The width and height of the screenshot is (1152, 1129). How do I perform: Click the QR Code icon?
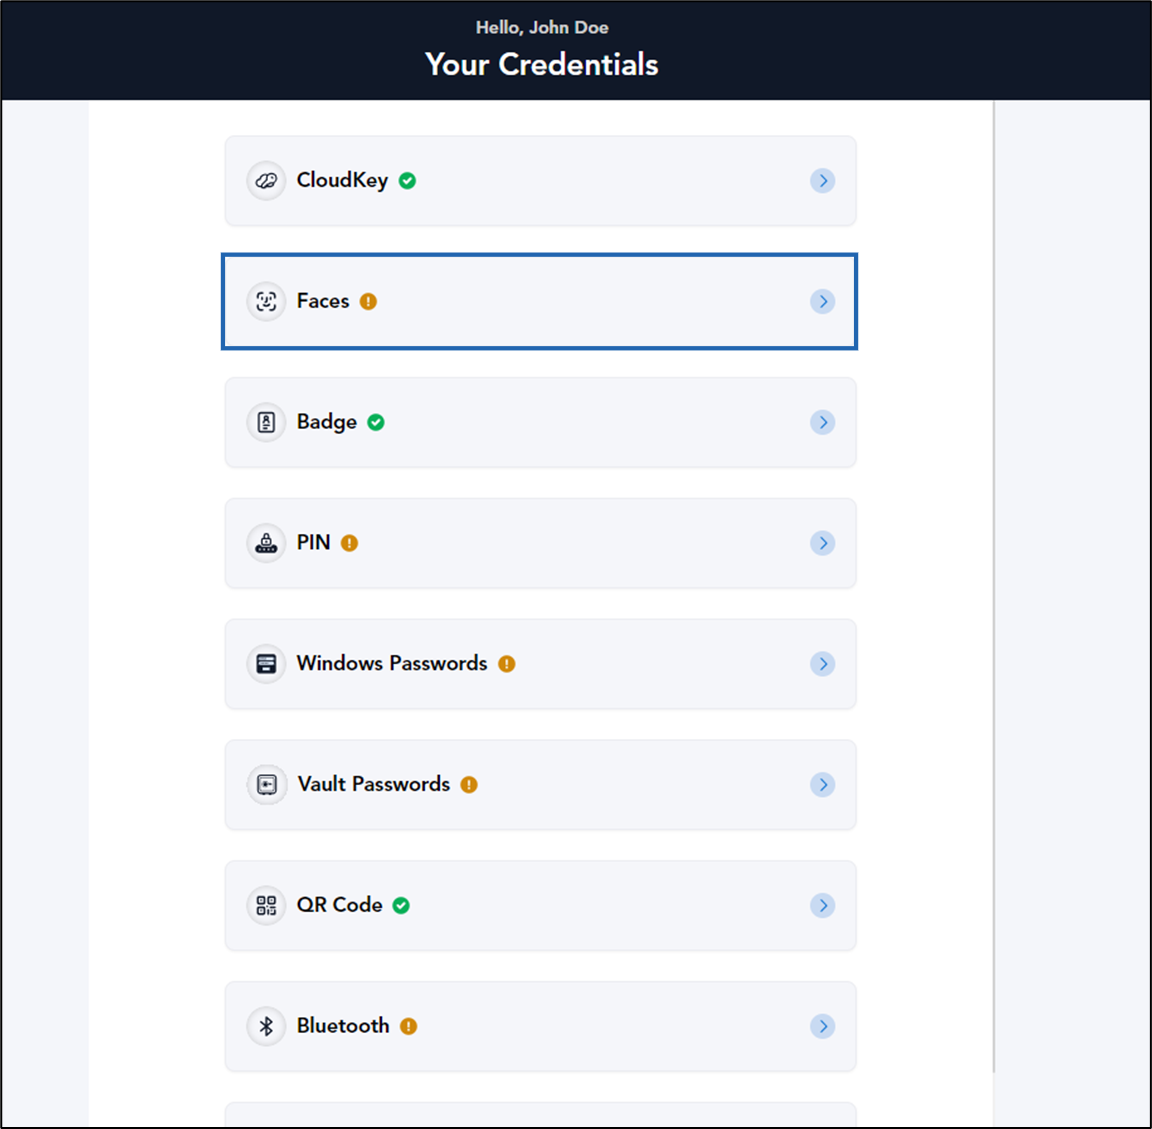coord(266,906)
